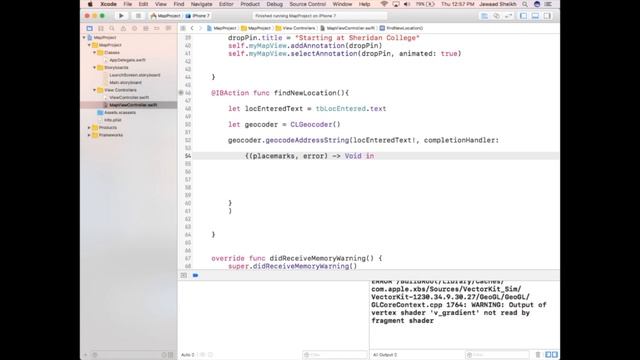Switch to the Version editor
640x360 pixels.
coord(509,16)
